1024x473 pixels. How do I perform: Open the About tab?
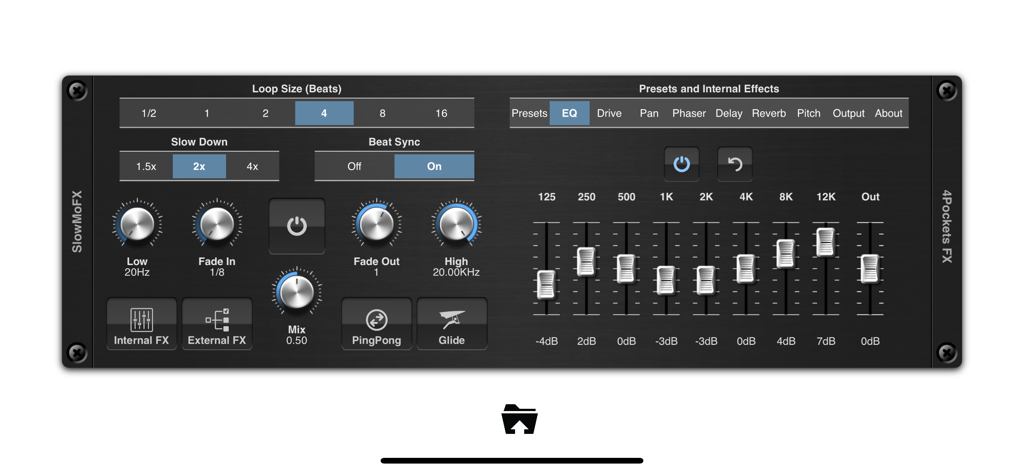point(889,113)
